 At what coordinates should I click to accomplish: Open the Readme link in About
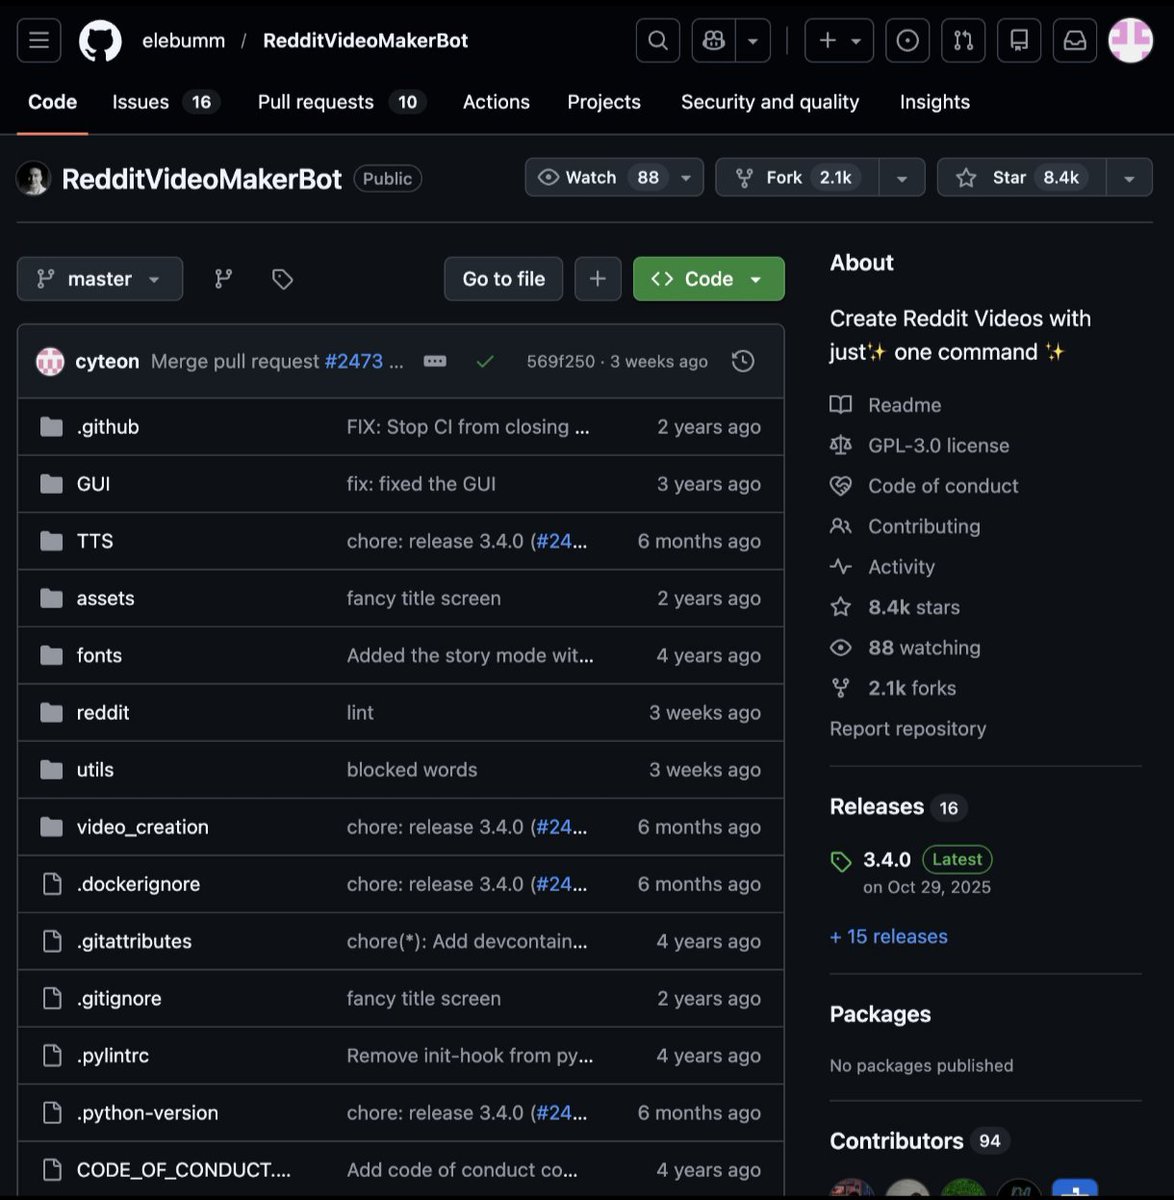point(904,405)
